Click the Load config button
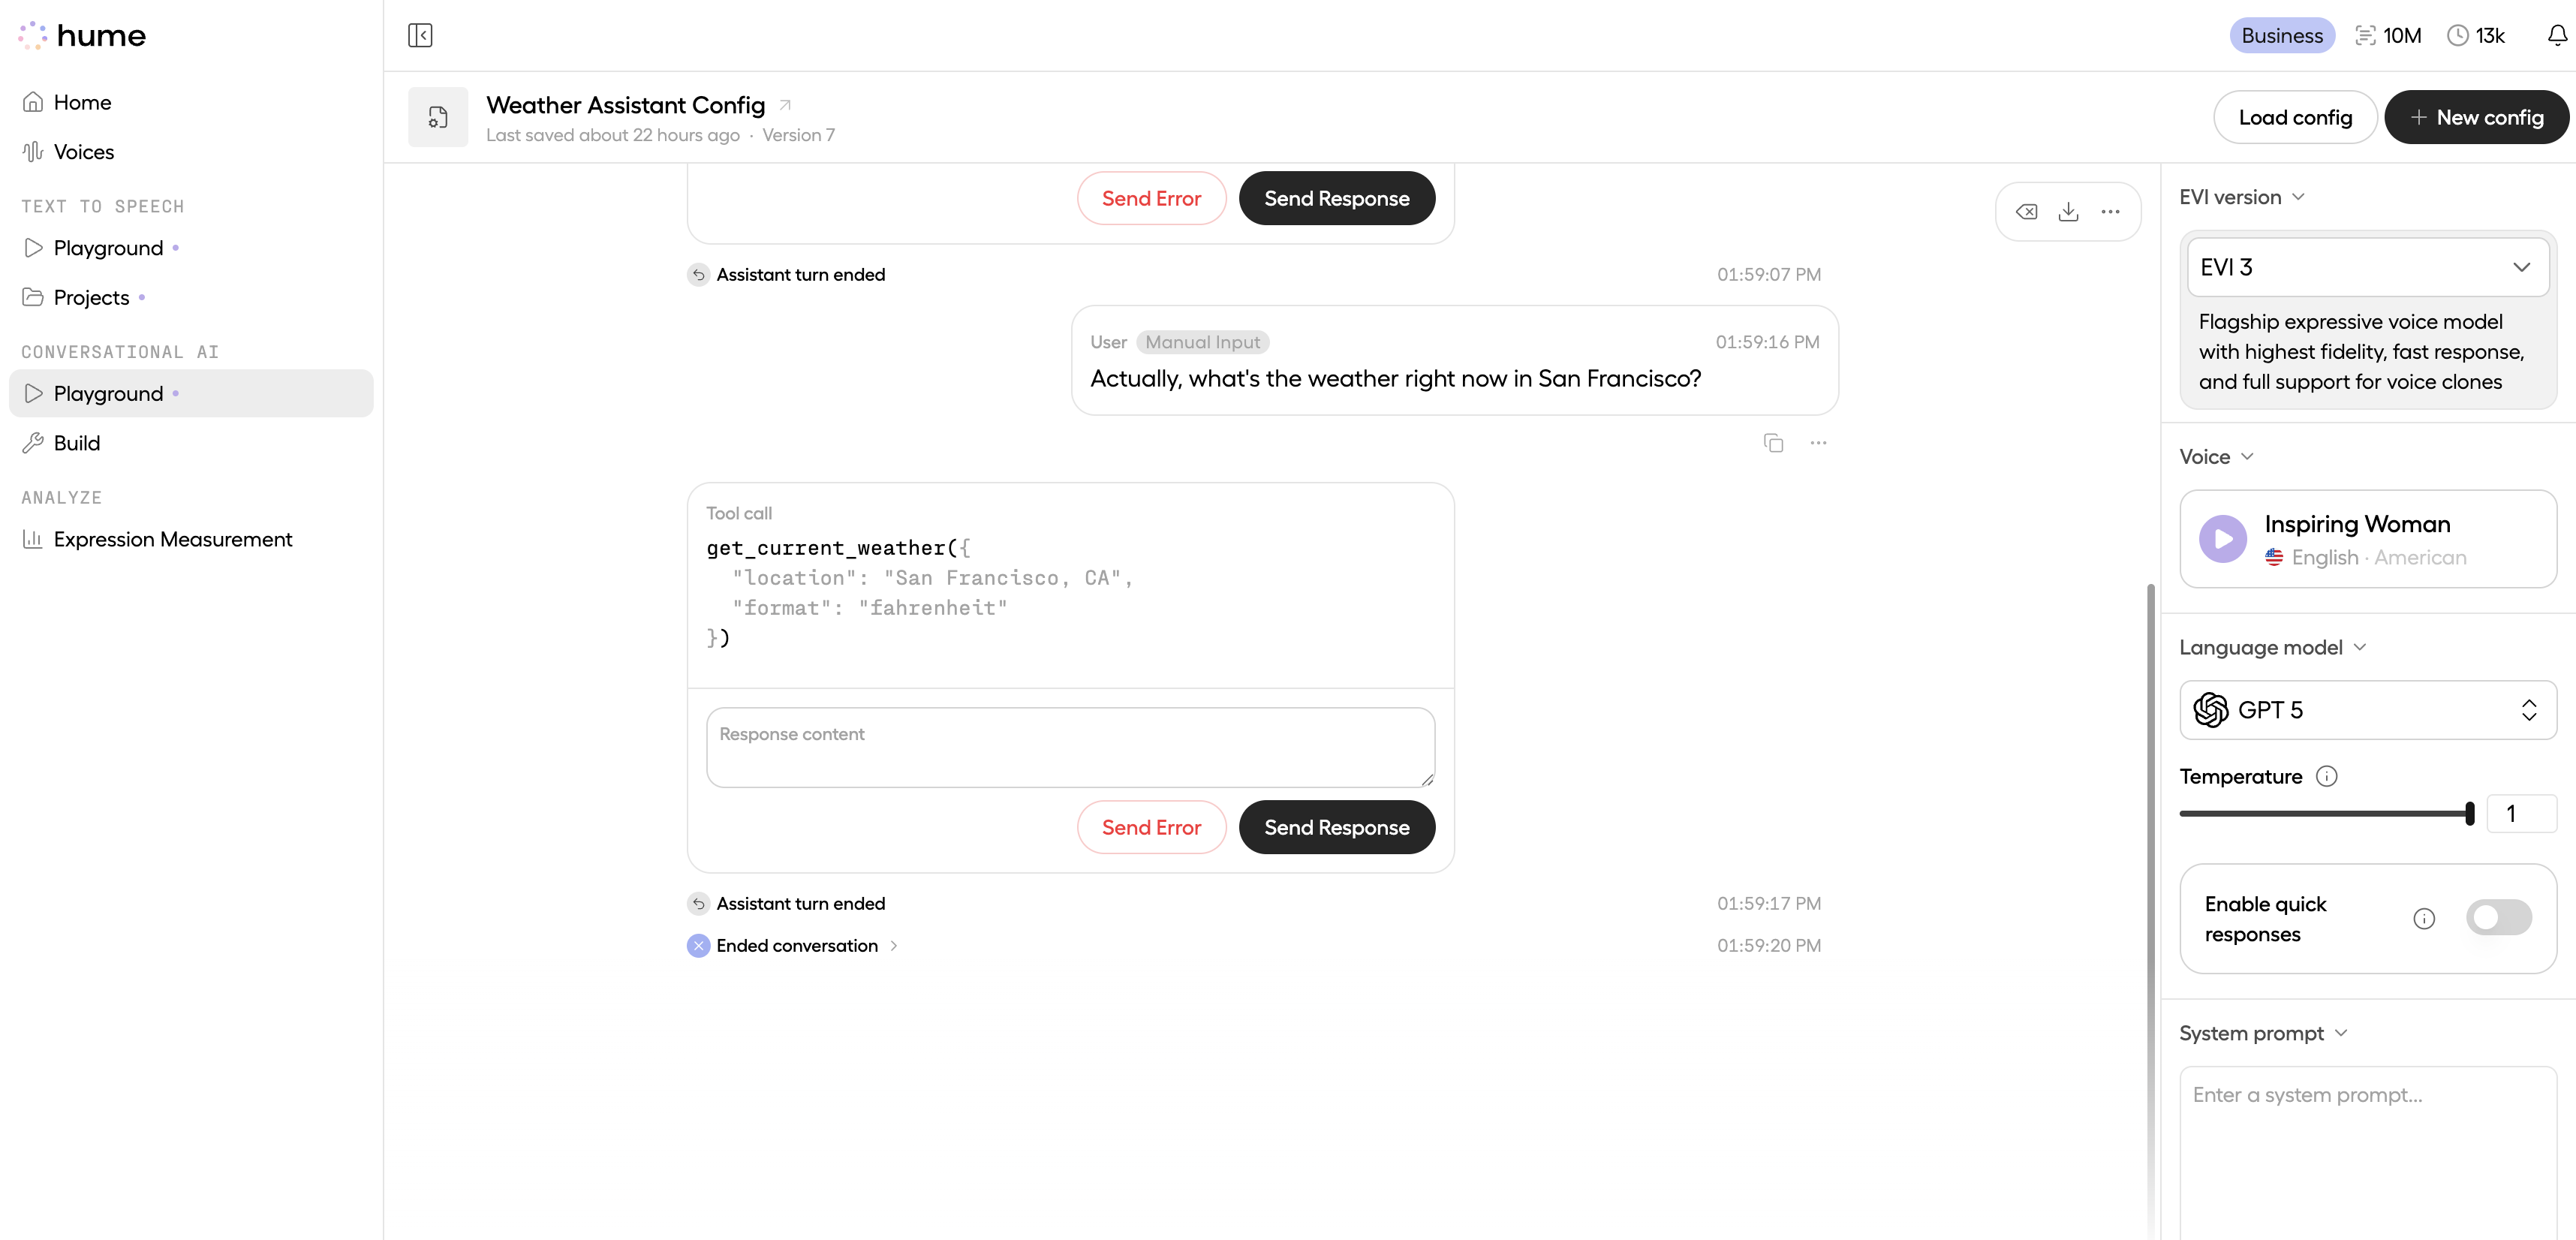The image size is (2576, 1240). [x=2294, y=118]
